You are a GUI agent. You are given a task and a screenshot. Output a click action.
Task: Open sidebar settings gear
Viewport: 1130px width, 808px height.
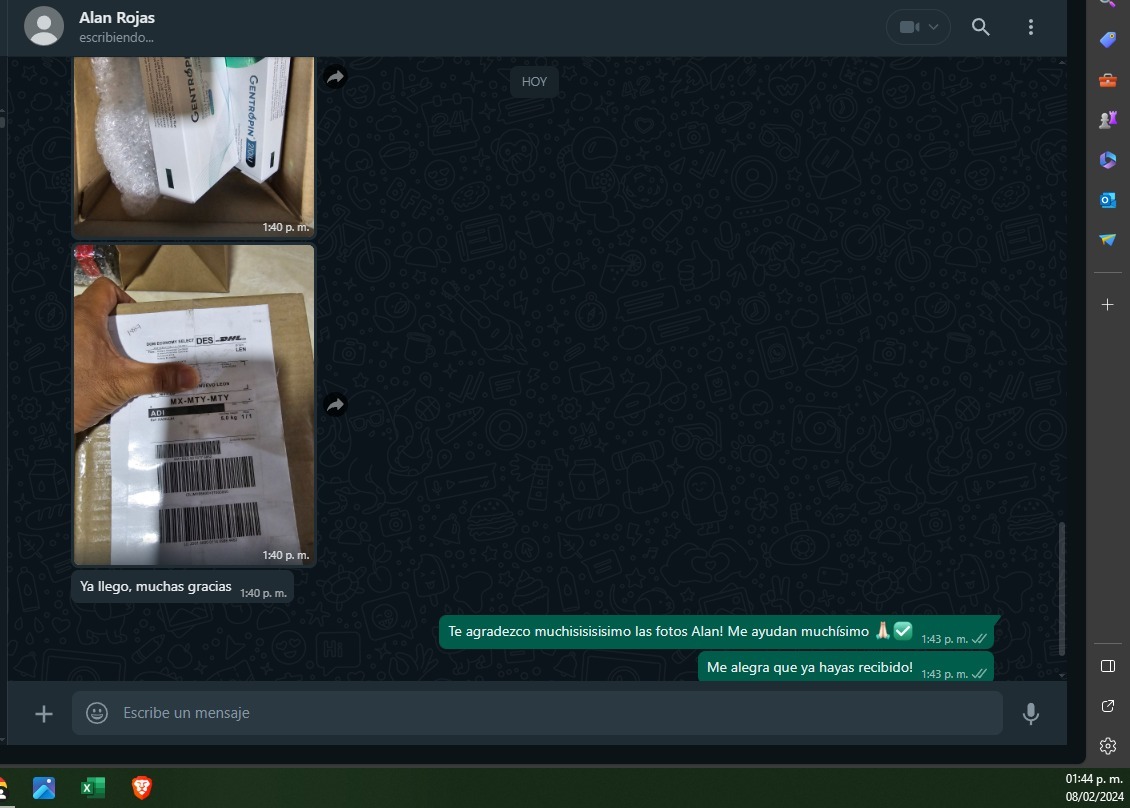(1107, 746)
